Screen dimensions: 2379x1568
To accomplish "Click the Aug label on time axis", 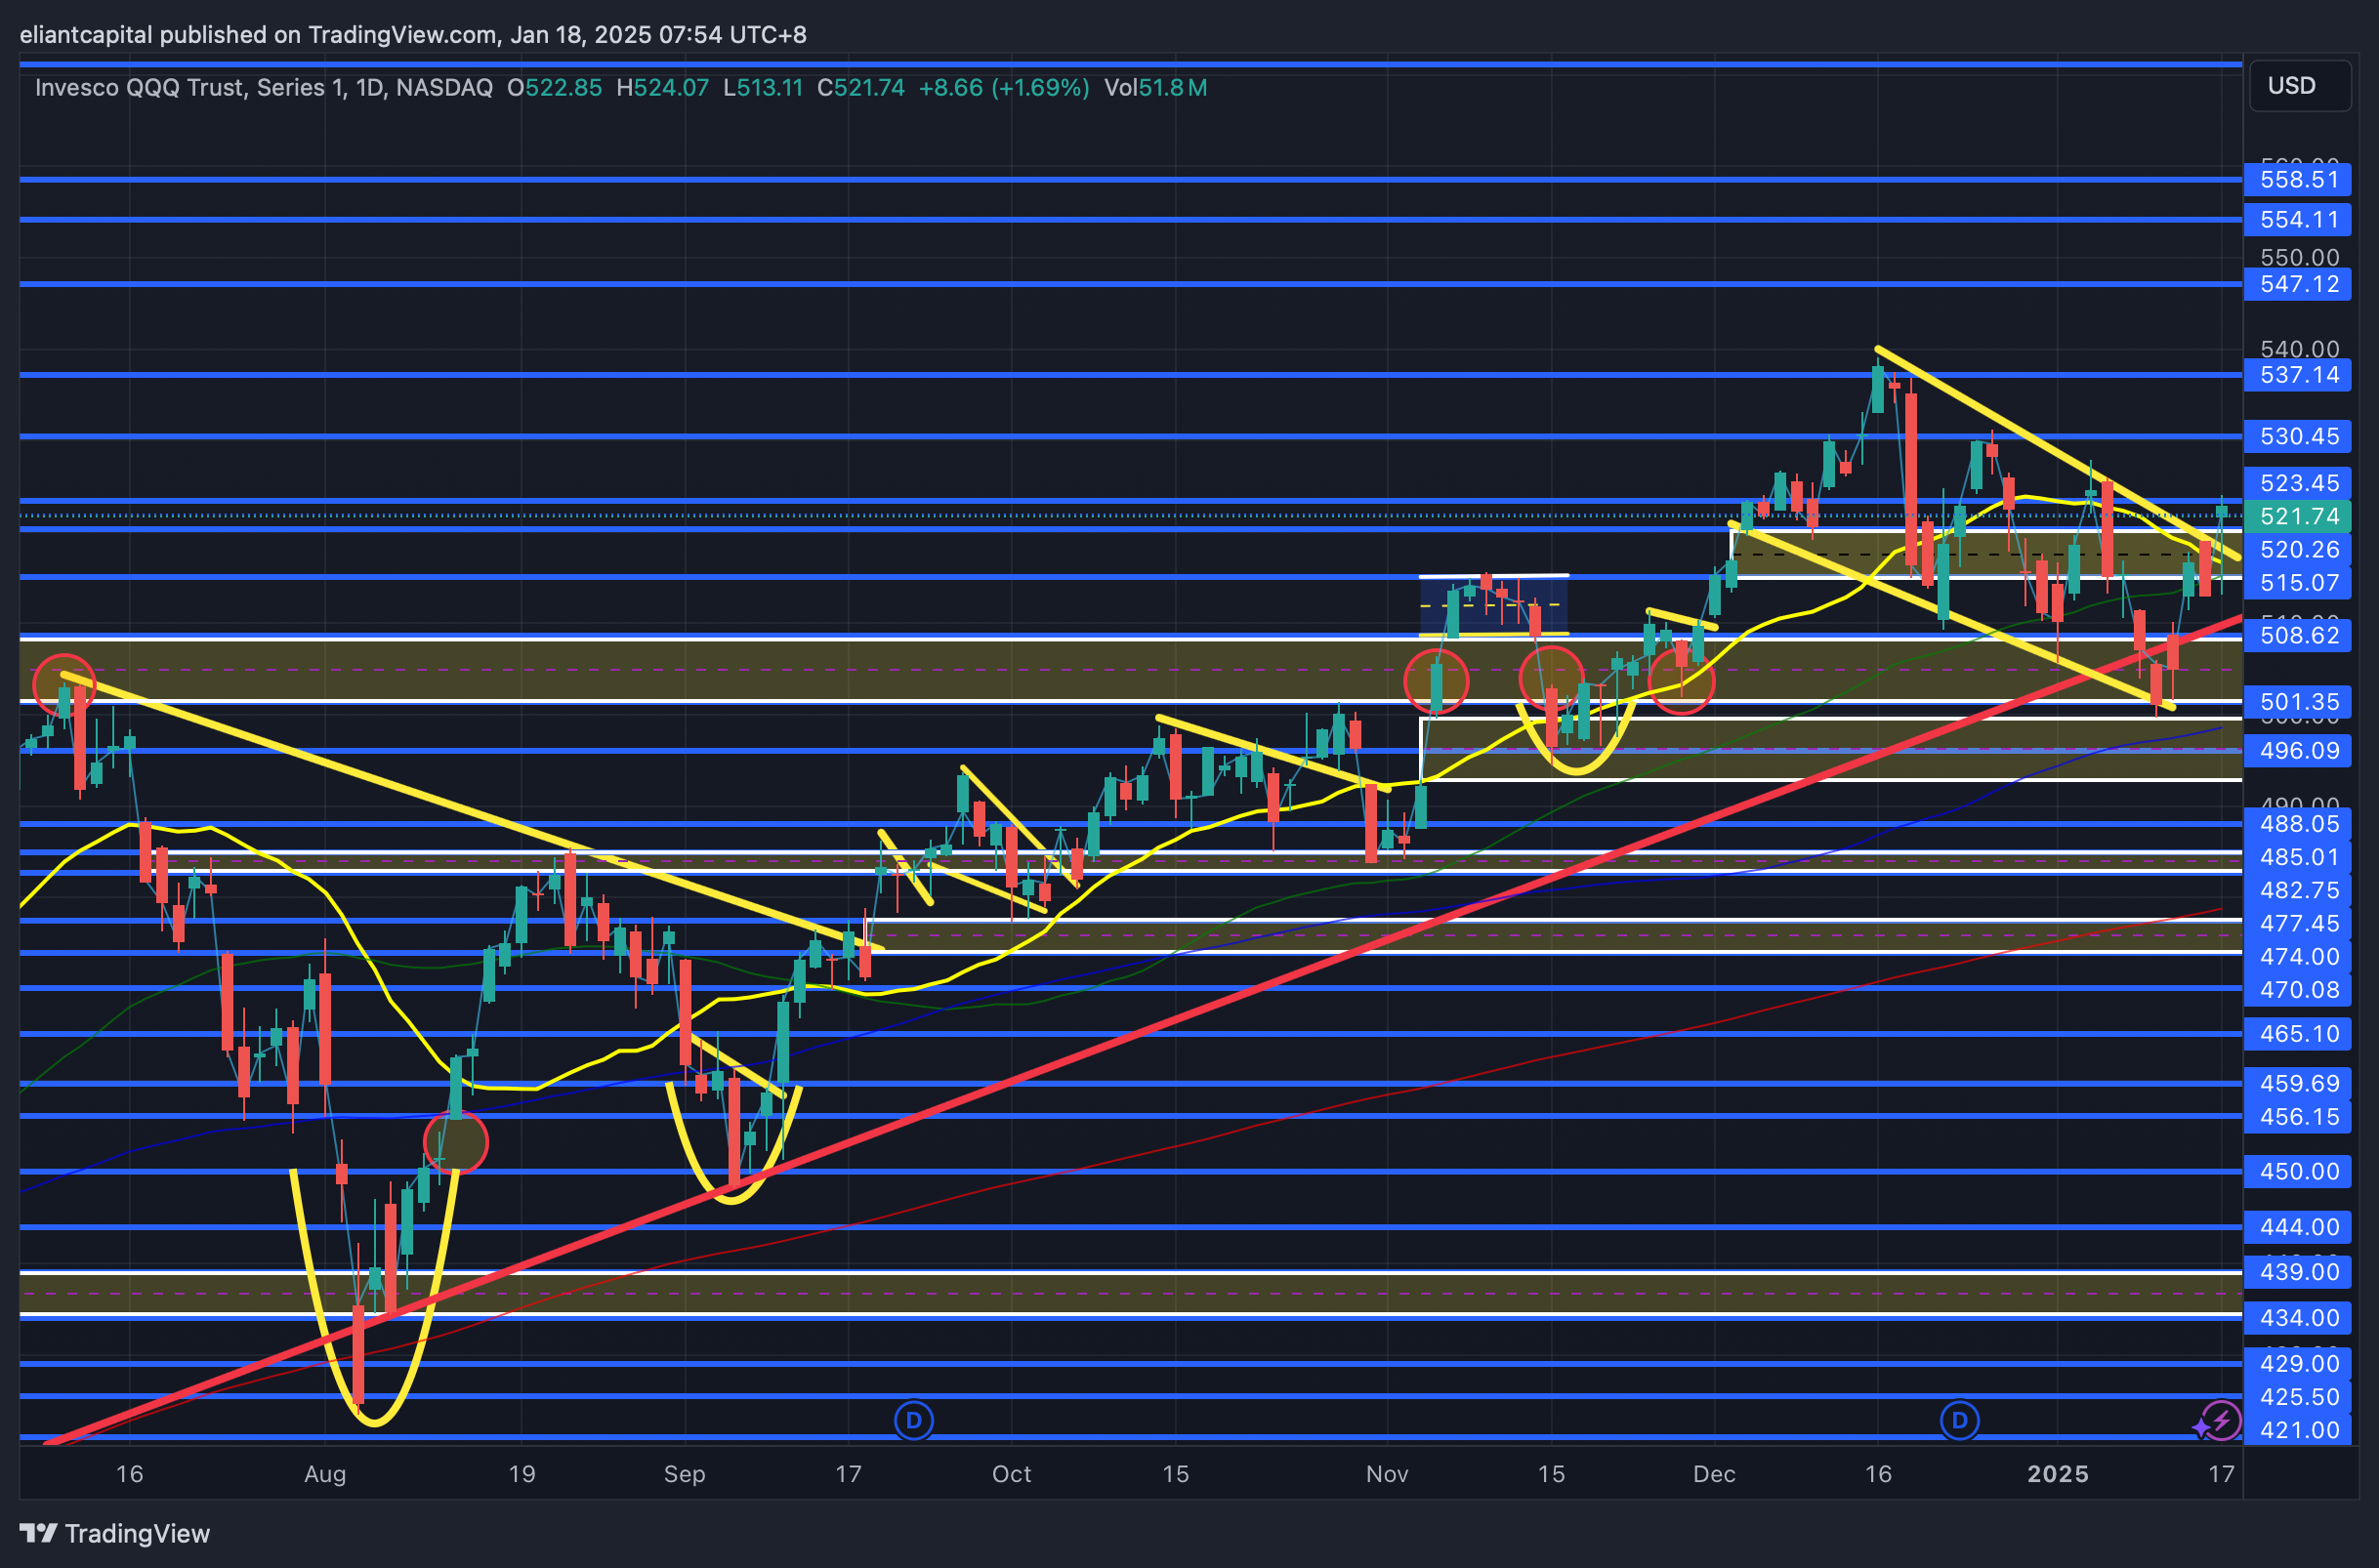I will click(325, 1474).
